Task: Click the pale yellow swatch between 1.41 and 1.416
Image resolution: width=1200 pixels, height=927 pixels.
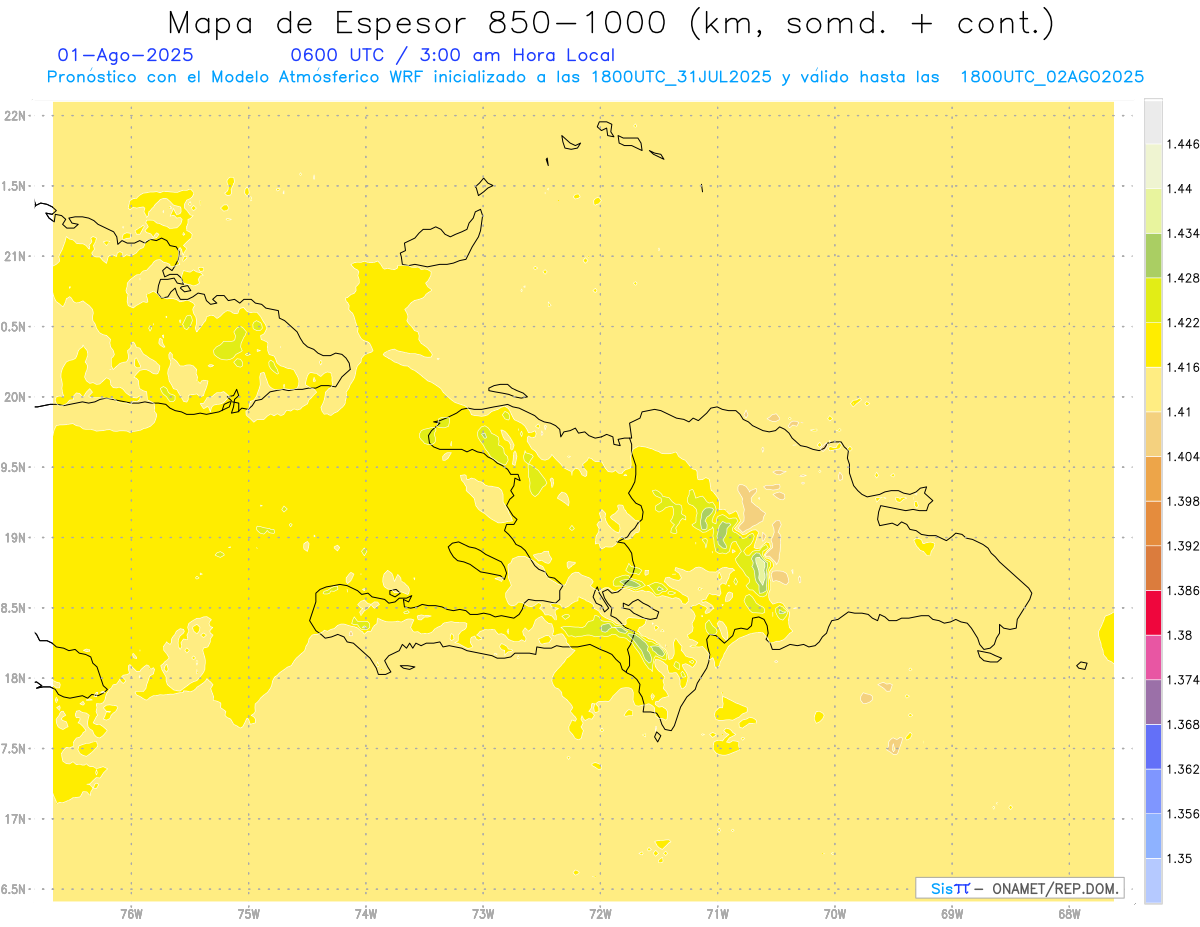Action: (1153, 389)
